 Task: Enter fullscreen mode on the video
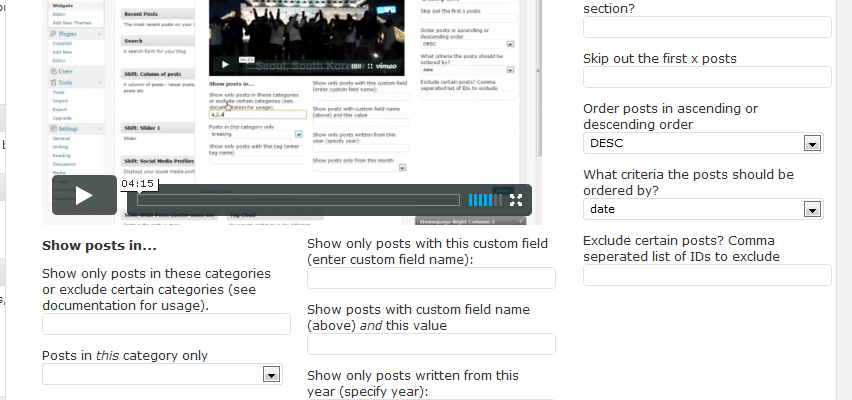(516, 200)
